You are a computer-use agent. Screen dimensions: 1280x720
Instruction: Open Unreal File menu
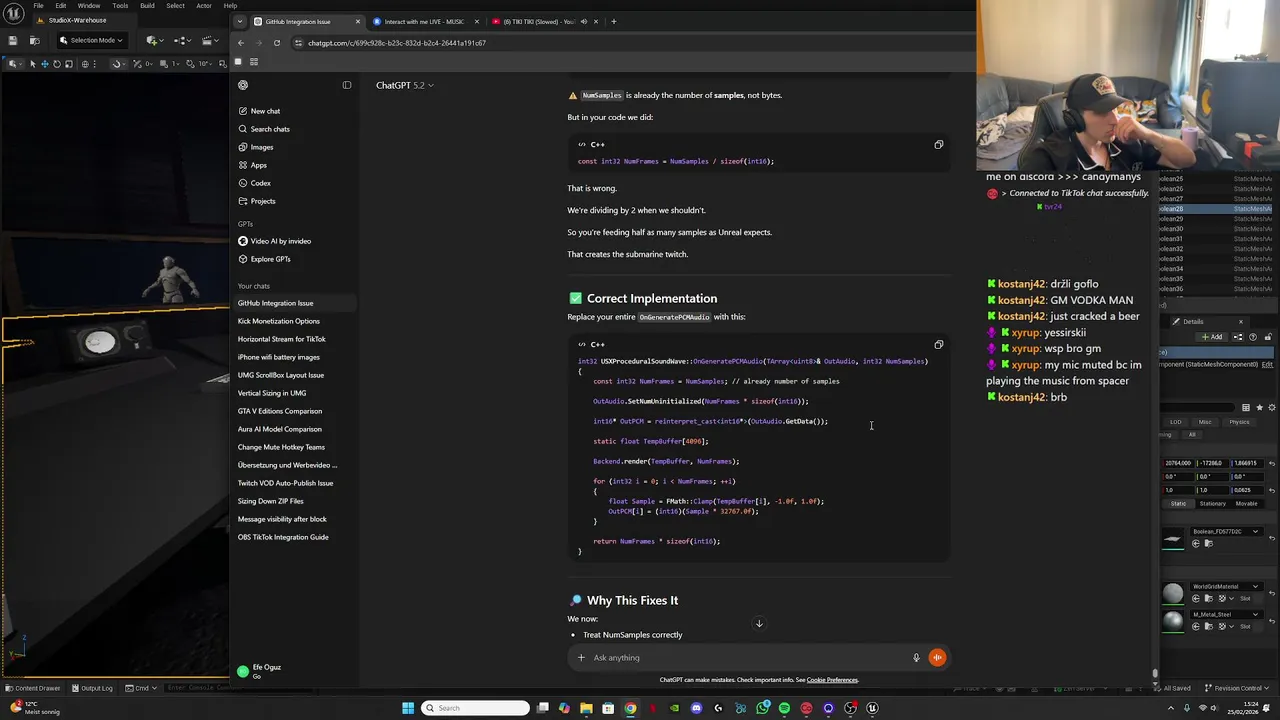point(39,5)
